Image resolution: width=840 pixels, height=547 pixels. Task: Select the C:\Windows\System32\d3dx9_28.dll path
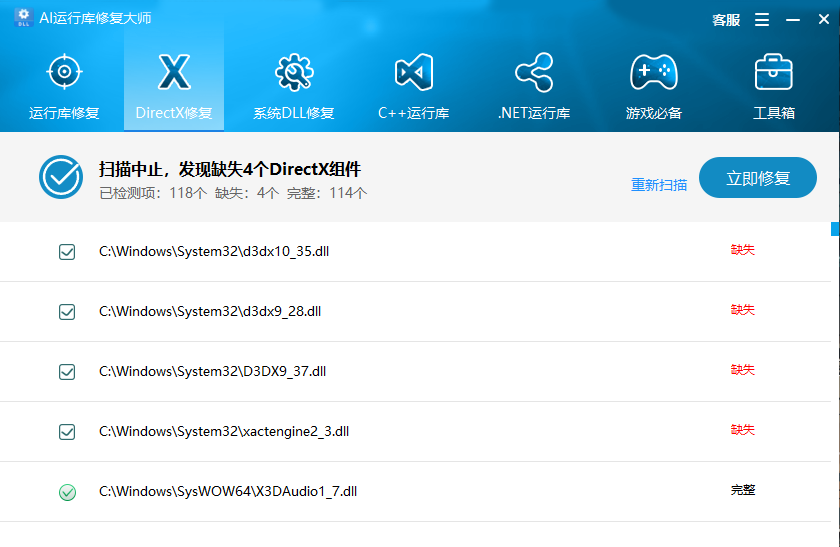[x=210, y=311]
